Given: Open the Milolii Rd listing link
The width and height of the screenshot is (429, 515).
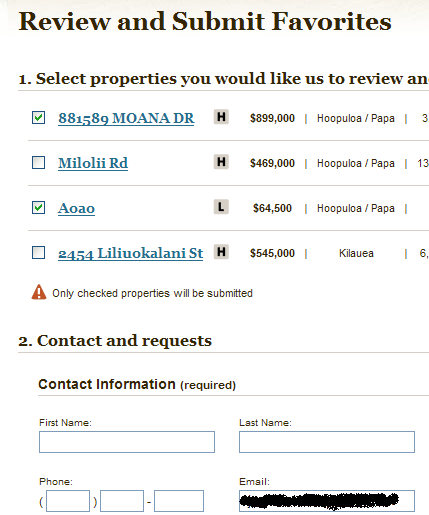Looking at the screenshot, I should click(x=93, y=163).
